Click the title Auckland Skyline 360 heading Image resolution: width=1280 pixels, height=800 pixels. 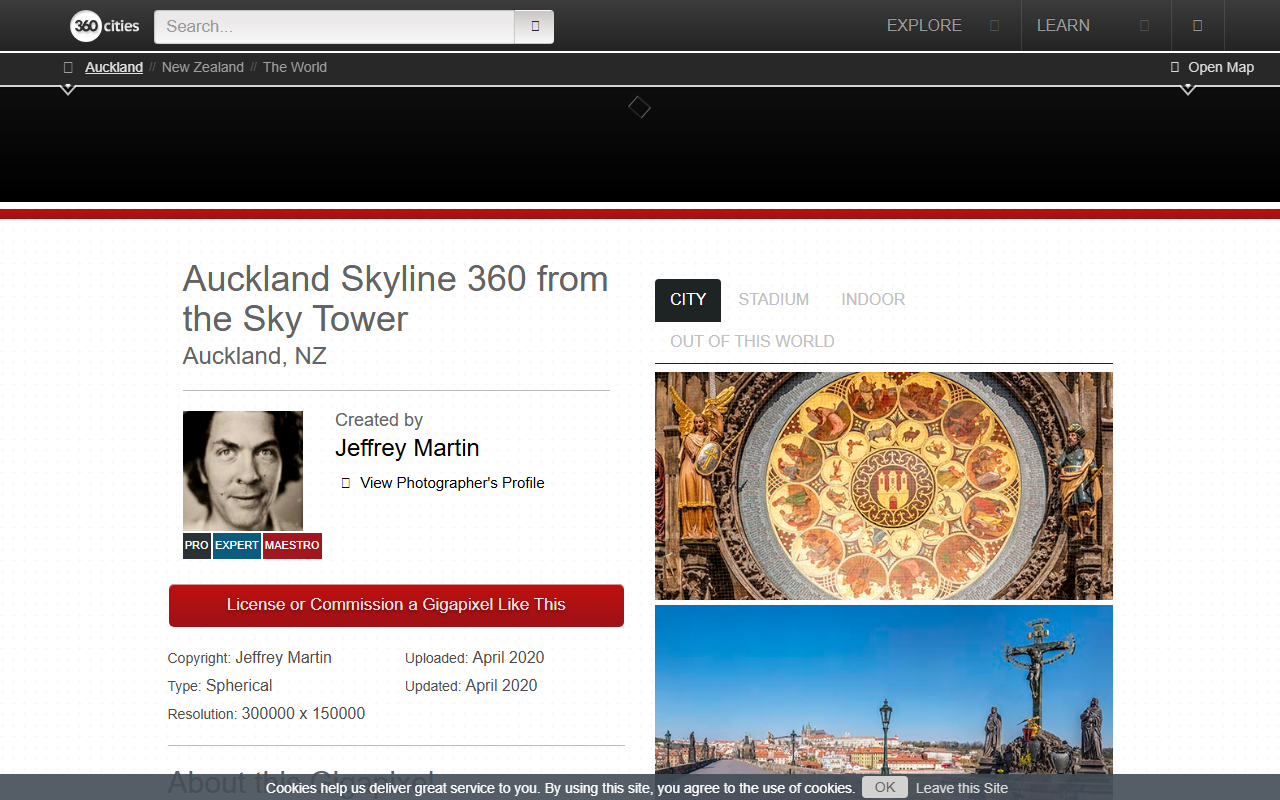pyautogui.click(x=396, y=298)
